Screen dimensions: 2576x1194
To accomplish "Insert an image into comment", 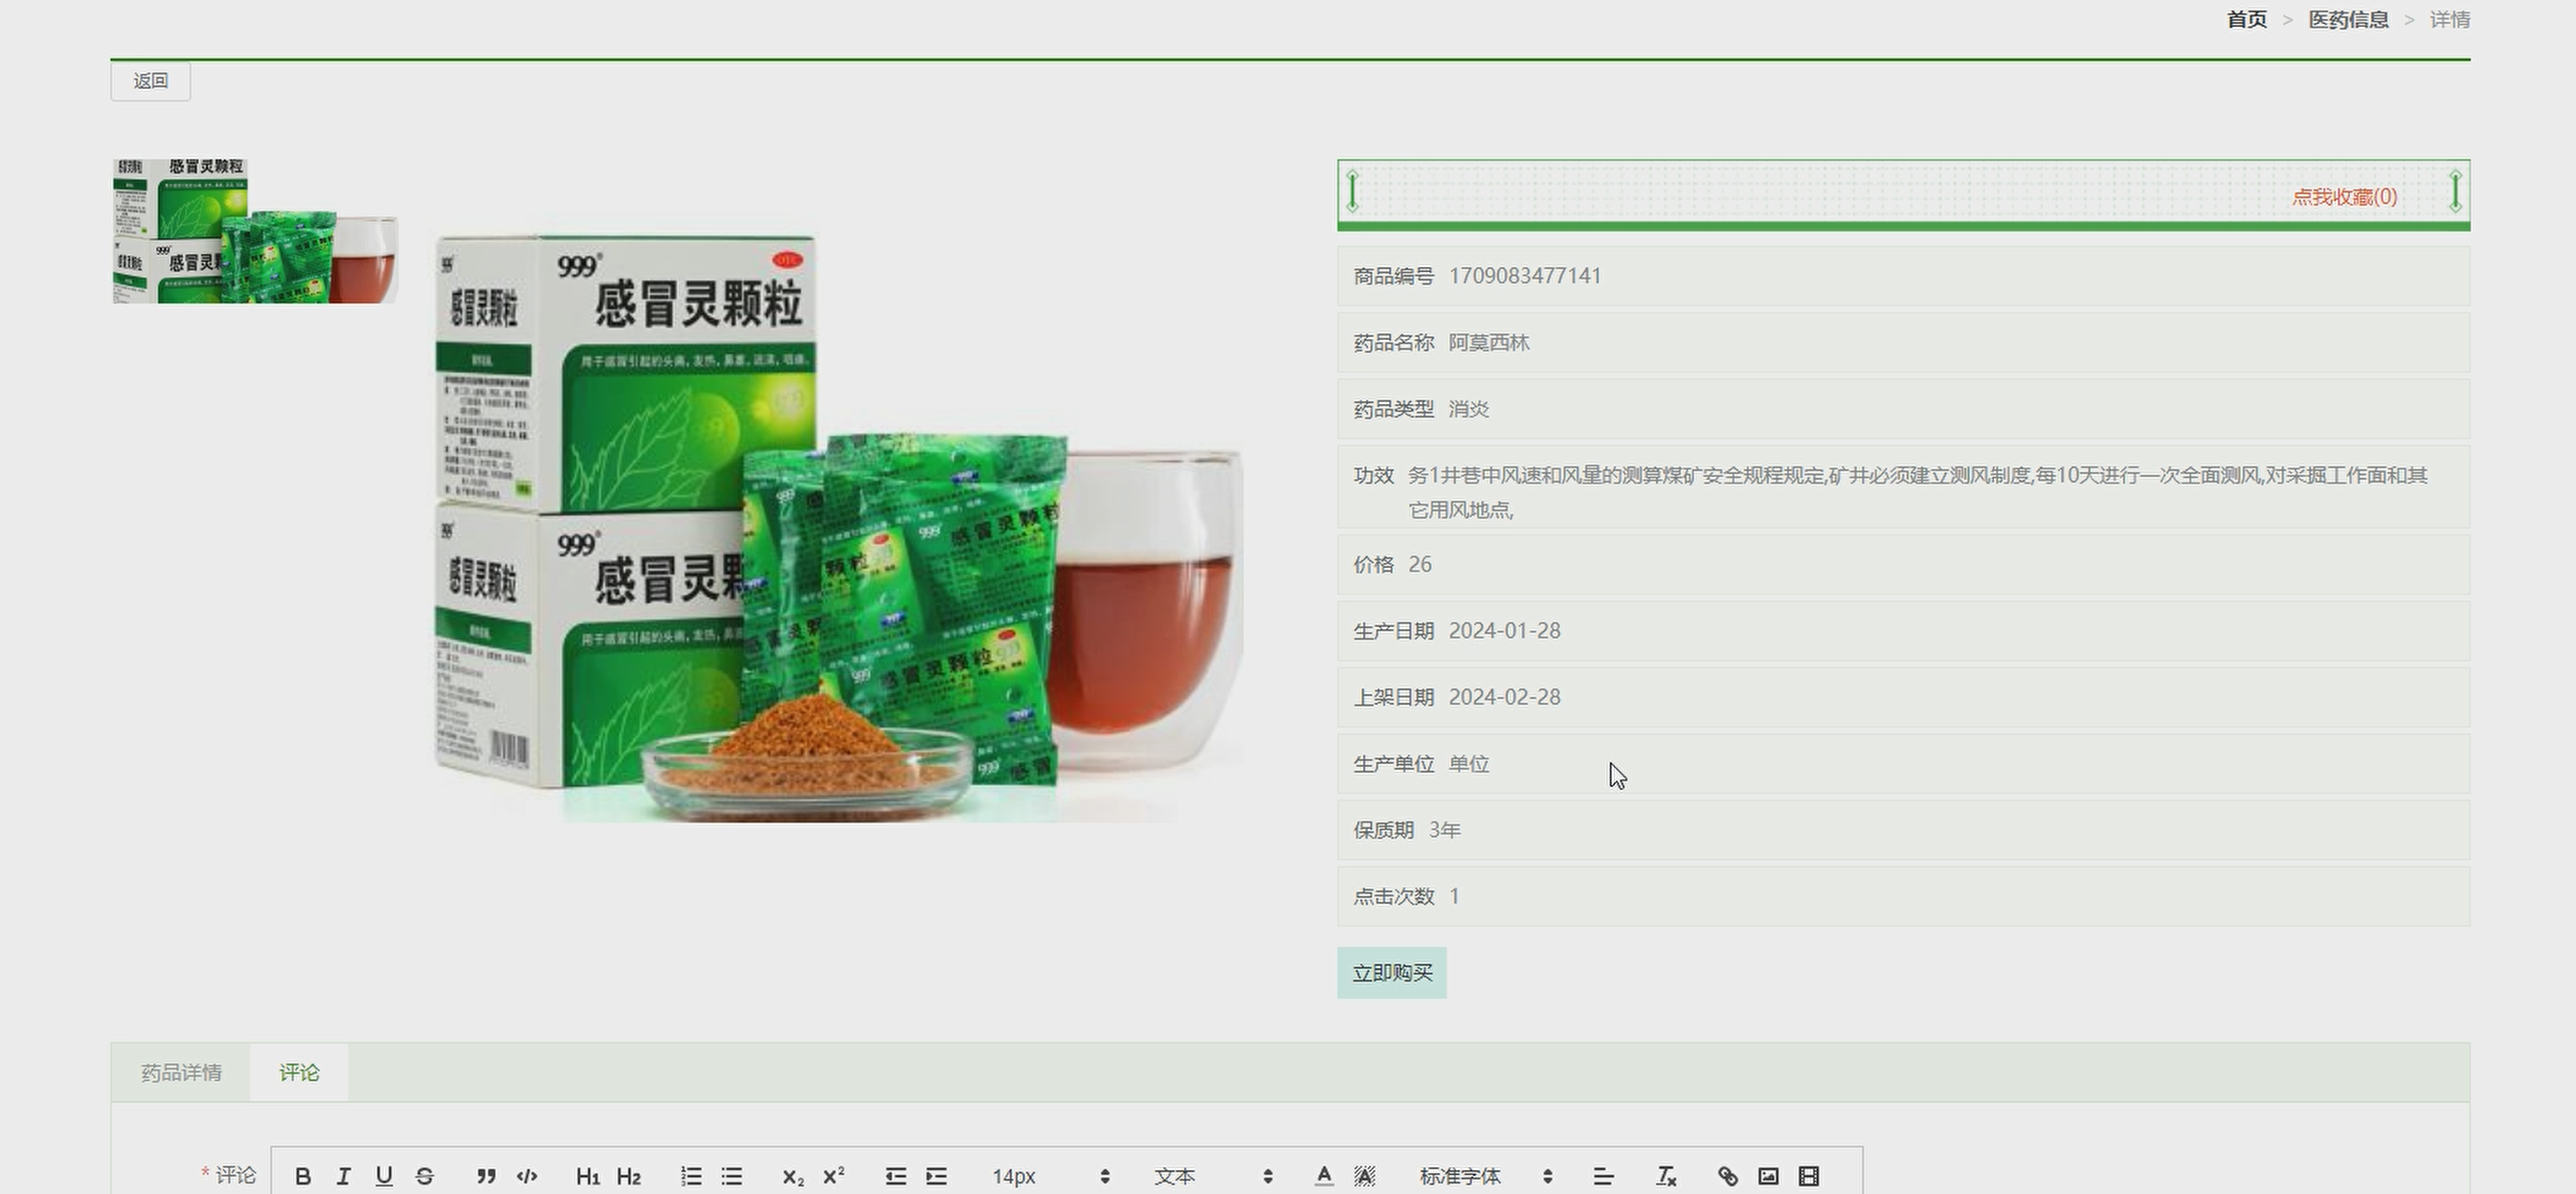I will [x=1768, y=1176].
